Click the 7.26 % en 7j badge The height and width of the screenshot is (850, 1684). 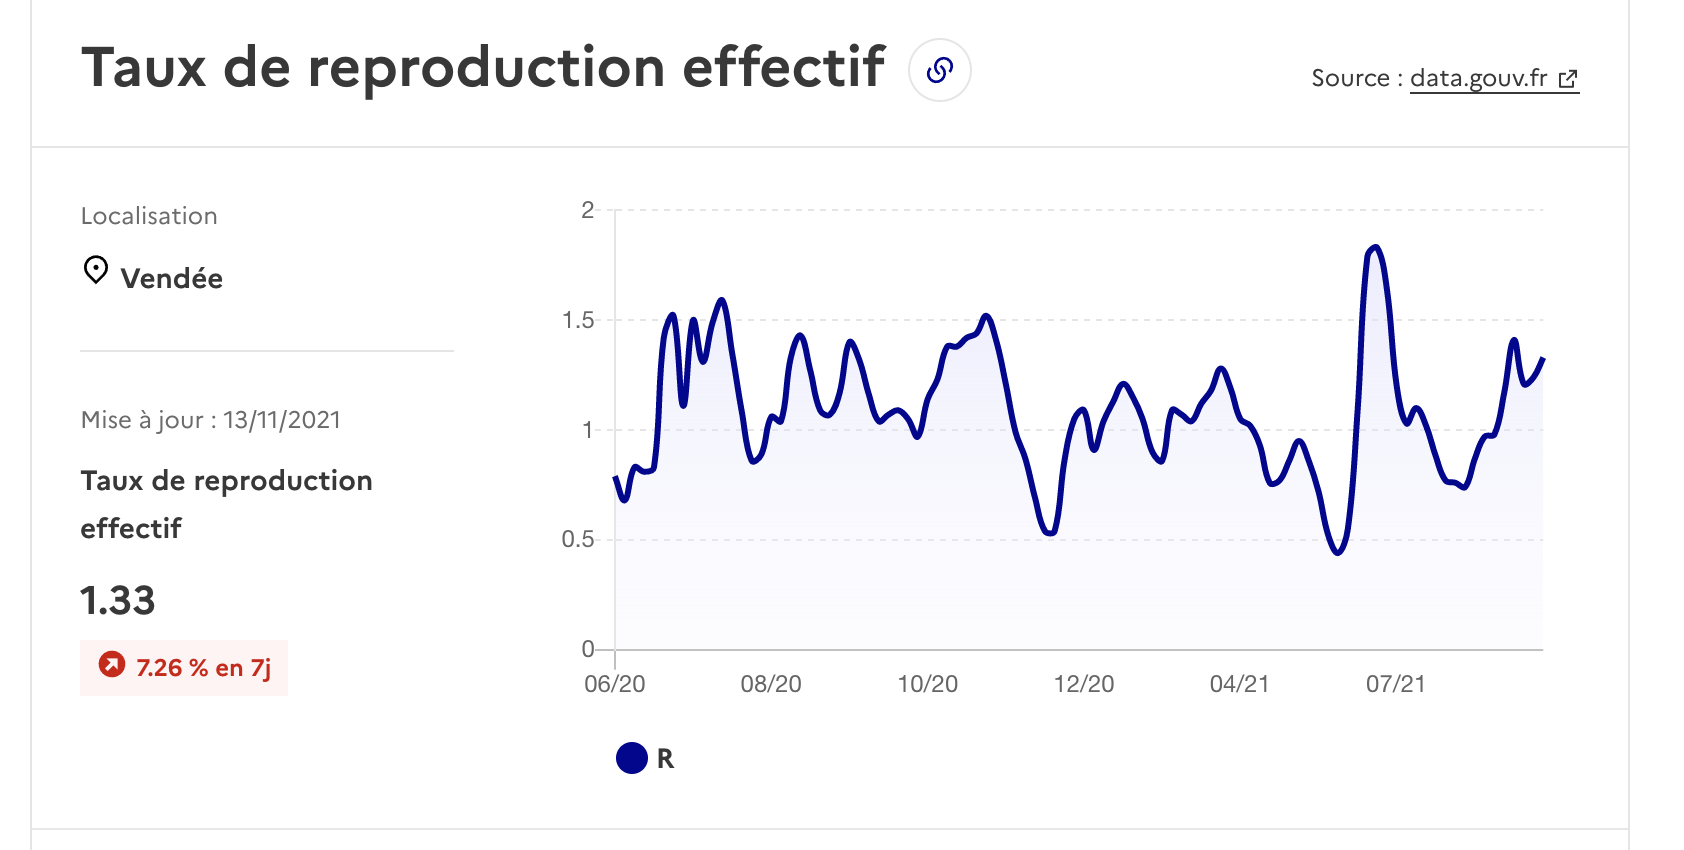point(184,668)
